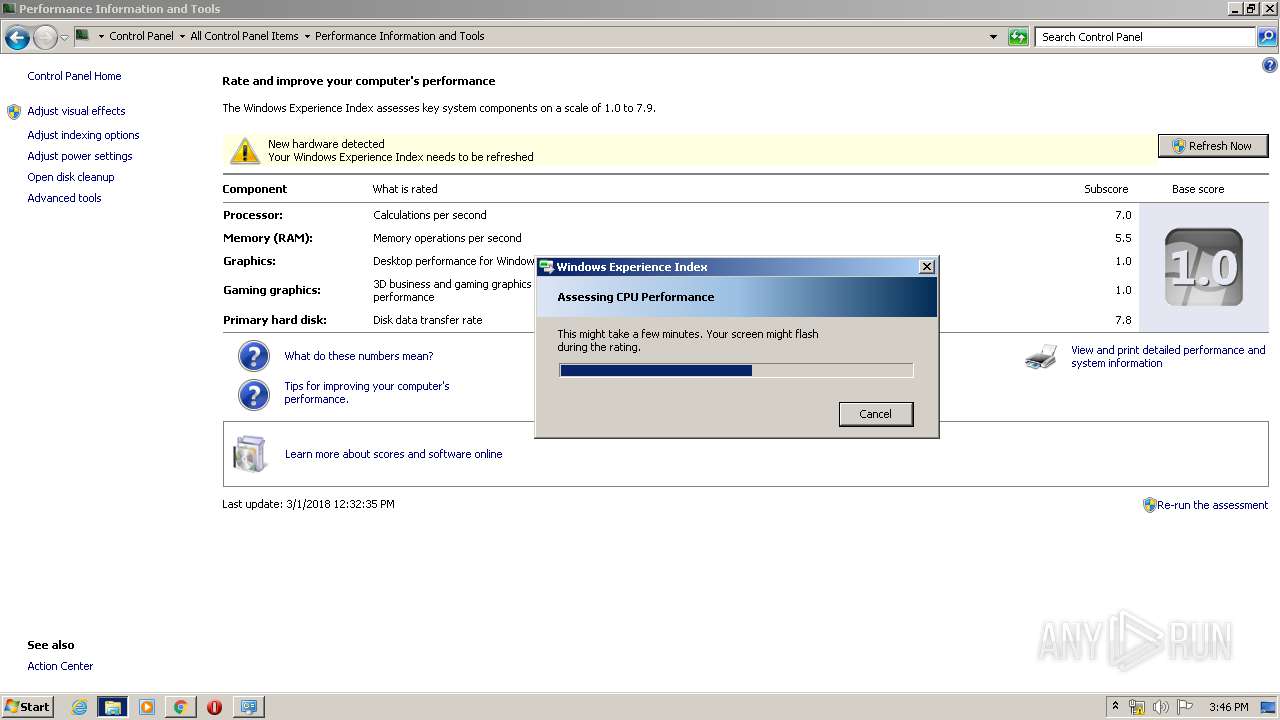Image resolution: width=1280 pixels, height=720 pixels.
Task: Click the software box icon beside Learn more
Action: point(250,453)
